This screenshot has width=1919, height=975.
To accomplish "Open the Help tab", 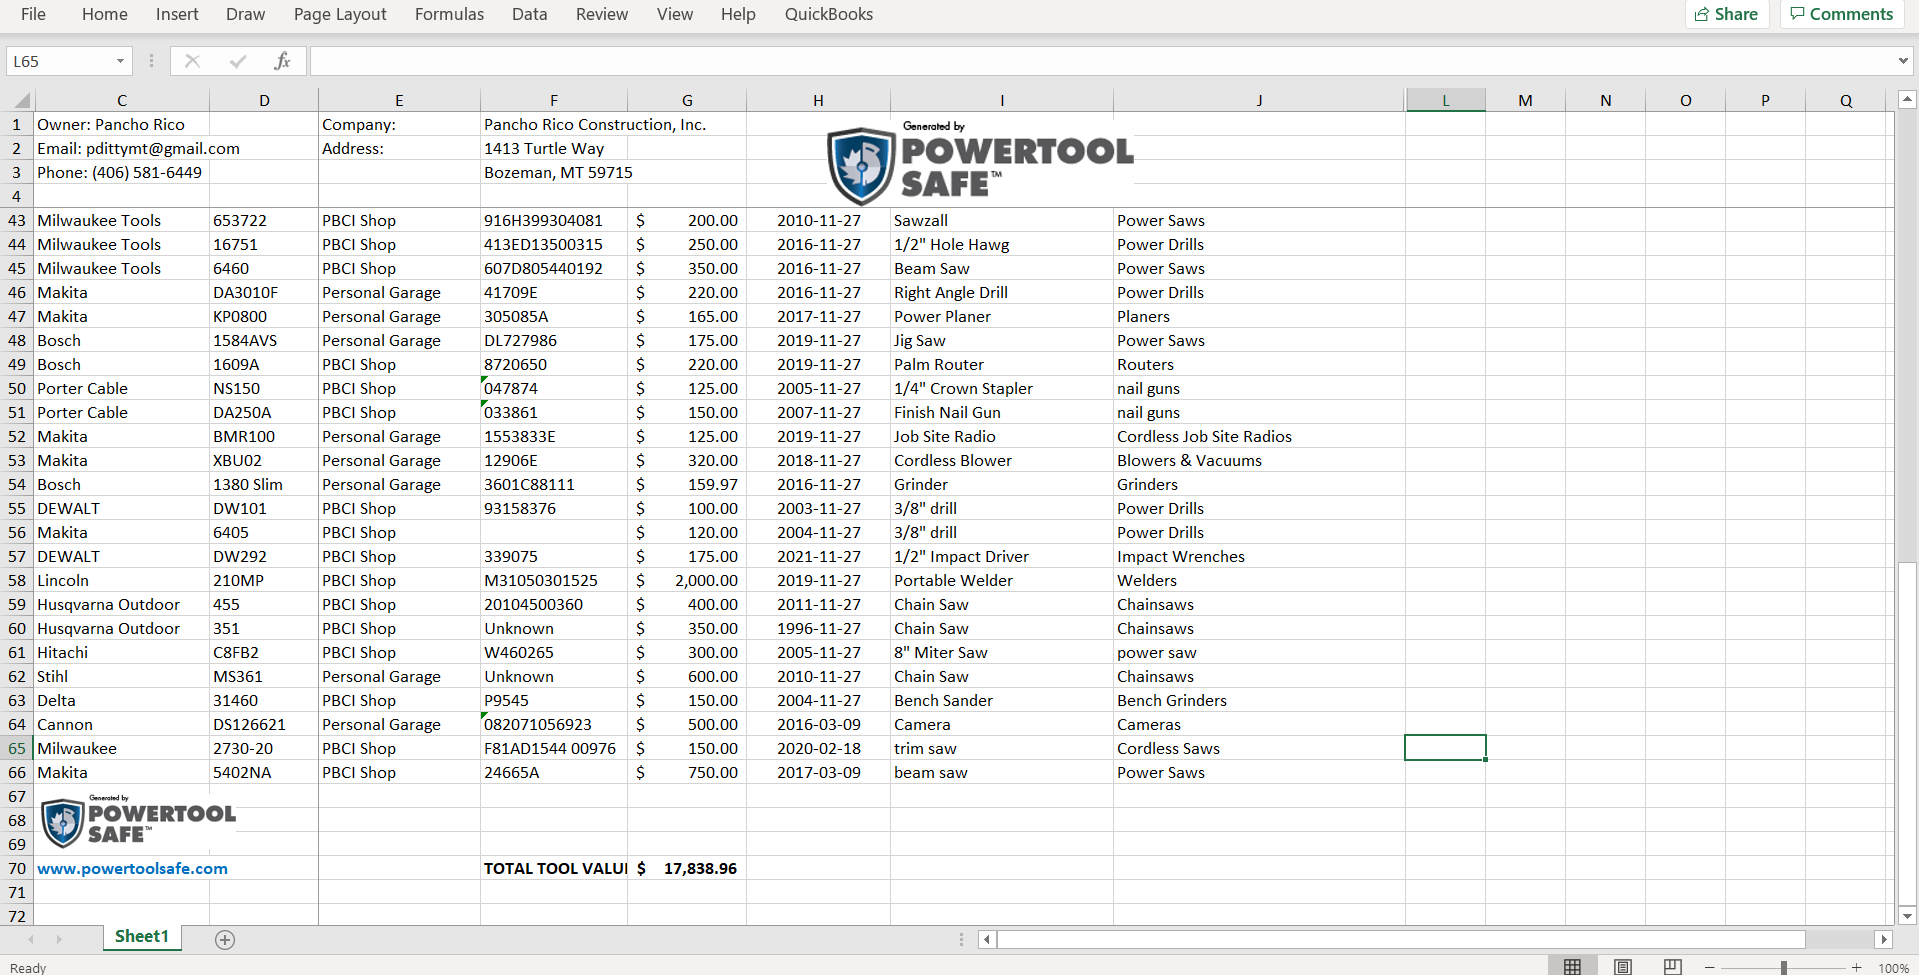I will point(738,14).
